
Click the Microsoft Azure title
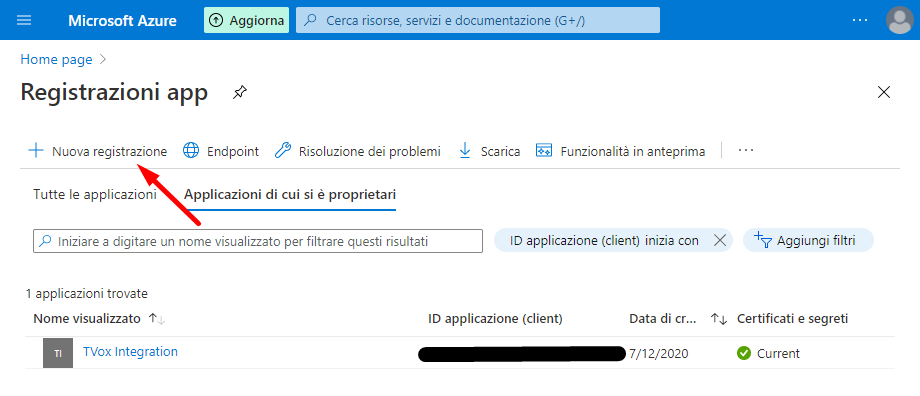[122, 21]
